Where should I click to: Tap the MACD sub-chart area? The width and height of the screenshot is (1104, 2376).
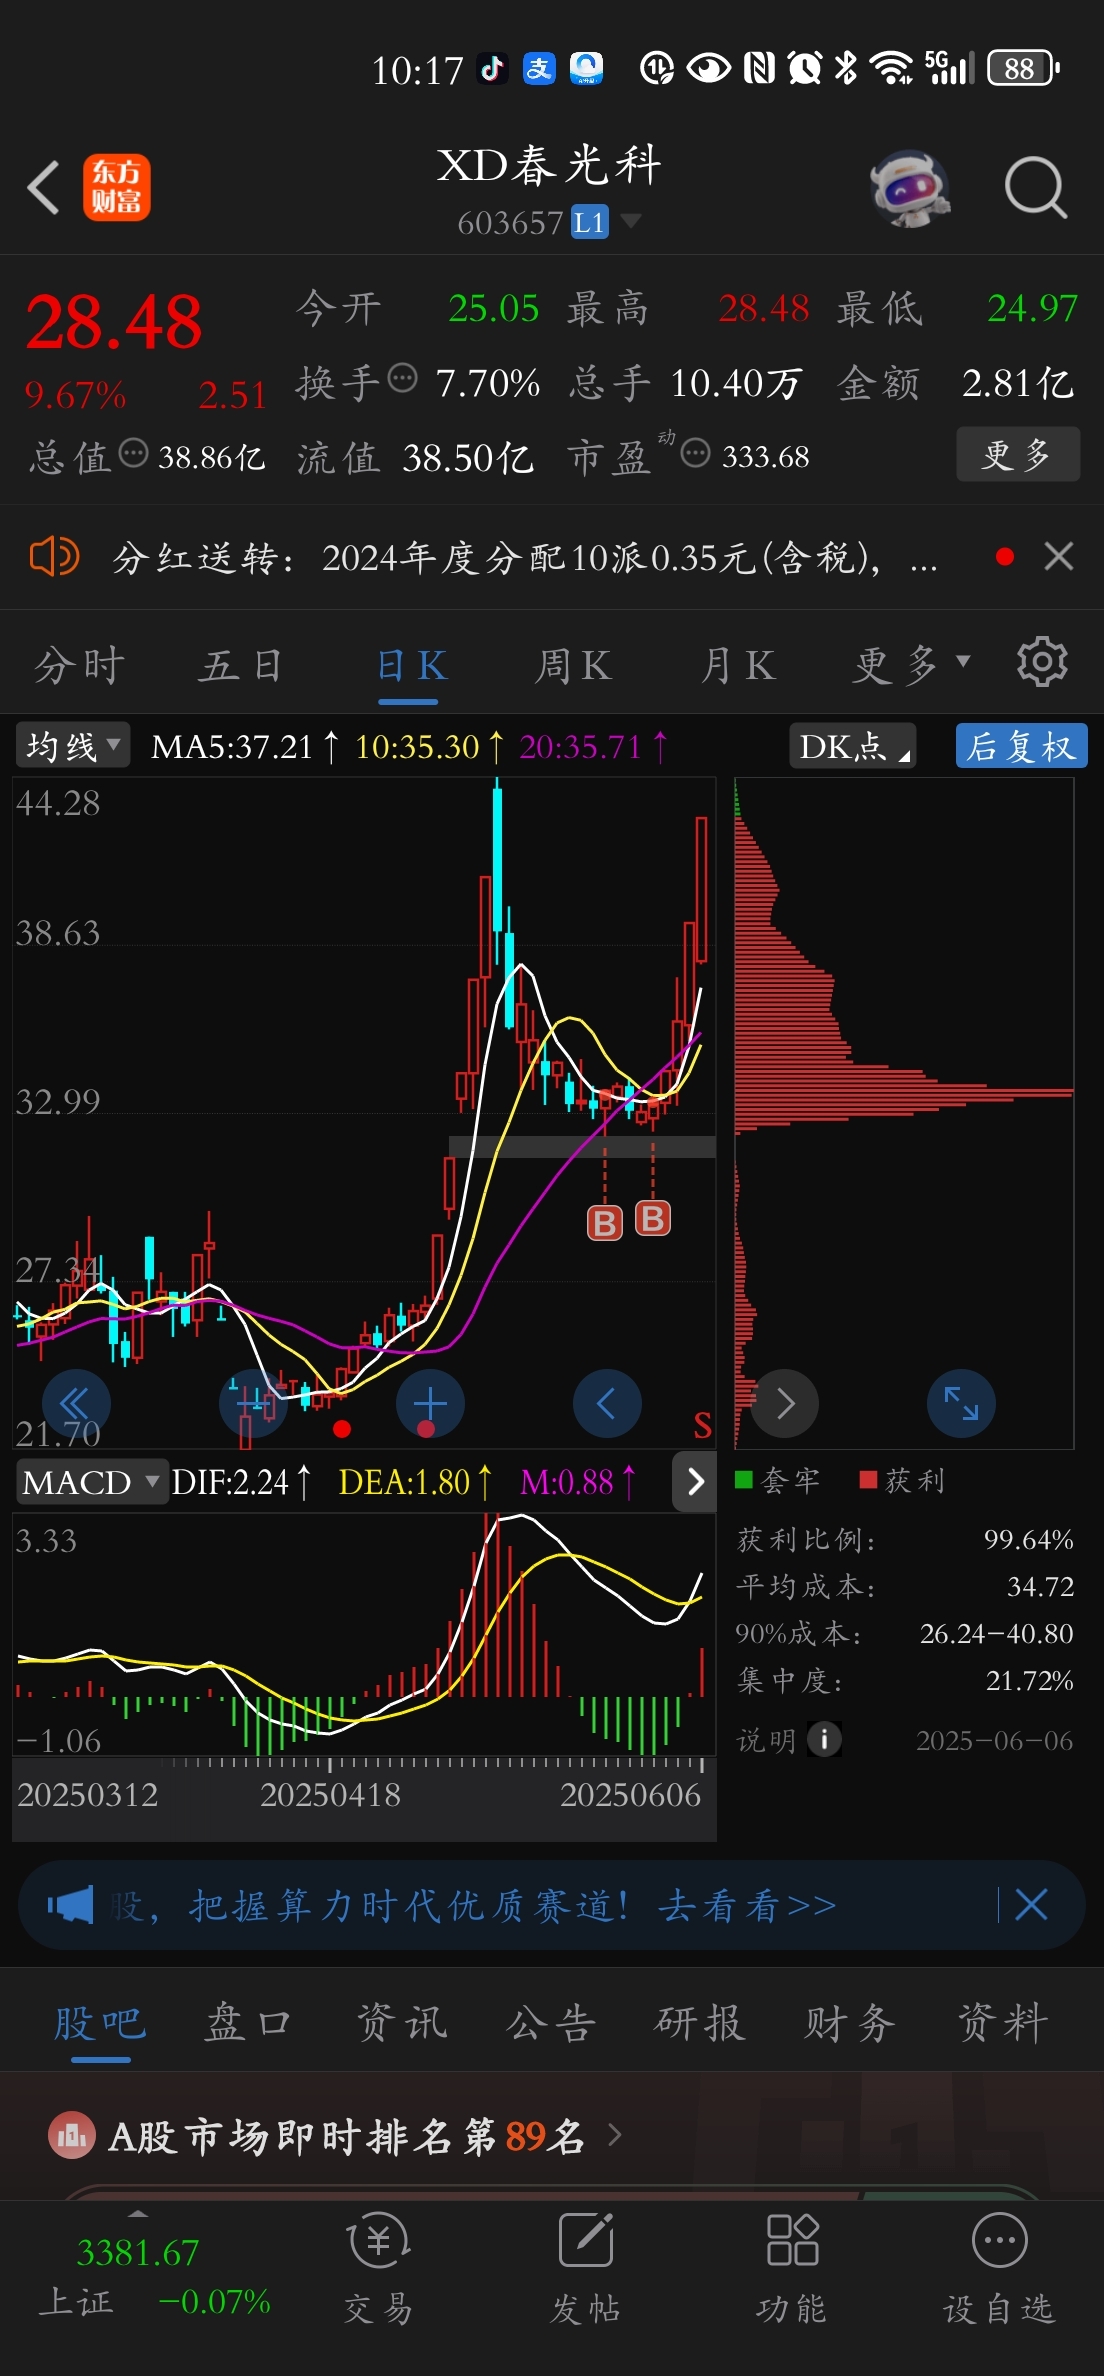click(x=364, y=1634)
